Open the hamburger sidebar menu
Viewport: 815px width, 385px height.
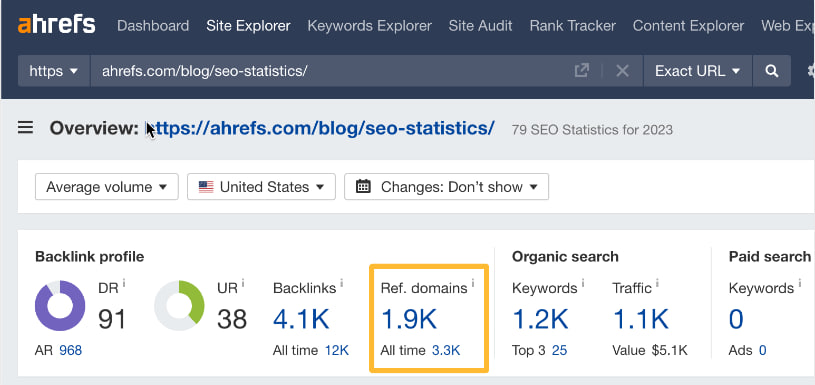(25, 128)
